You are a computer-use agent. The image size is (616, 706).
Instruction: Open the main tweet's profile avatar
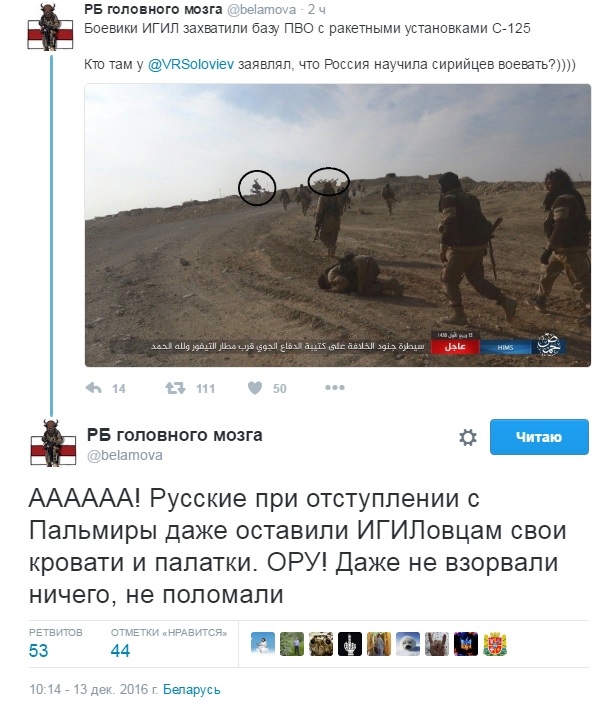pos(53,443)
